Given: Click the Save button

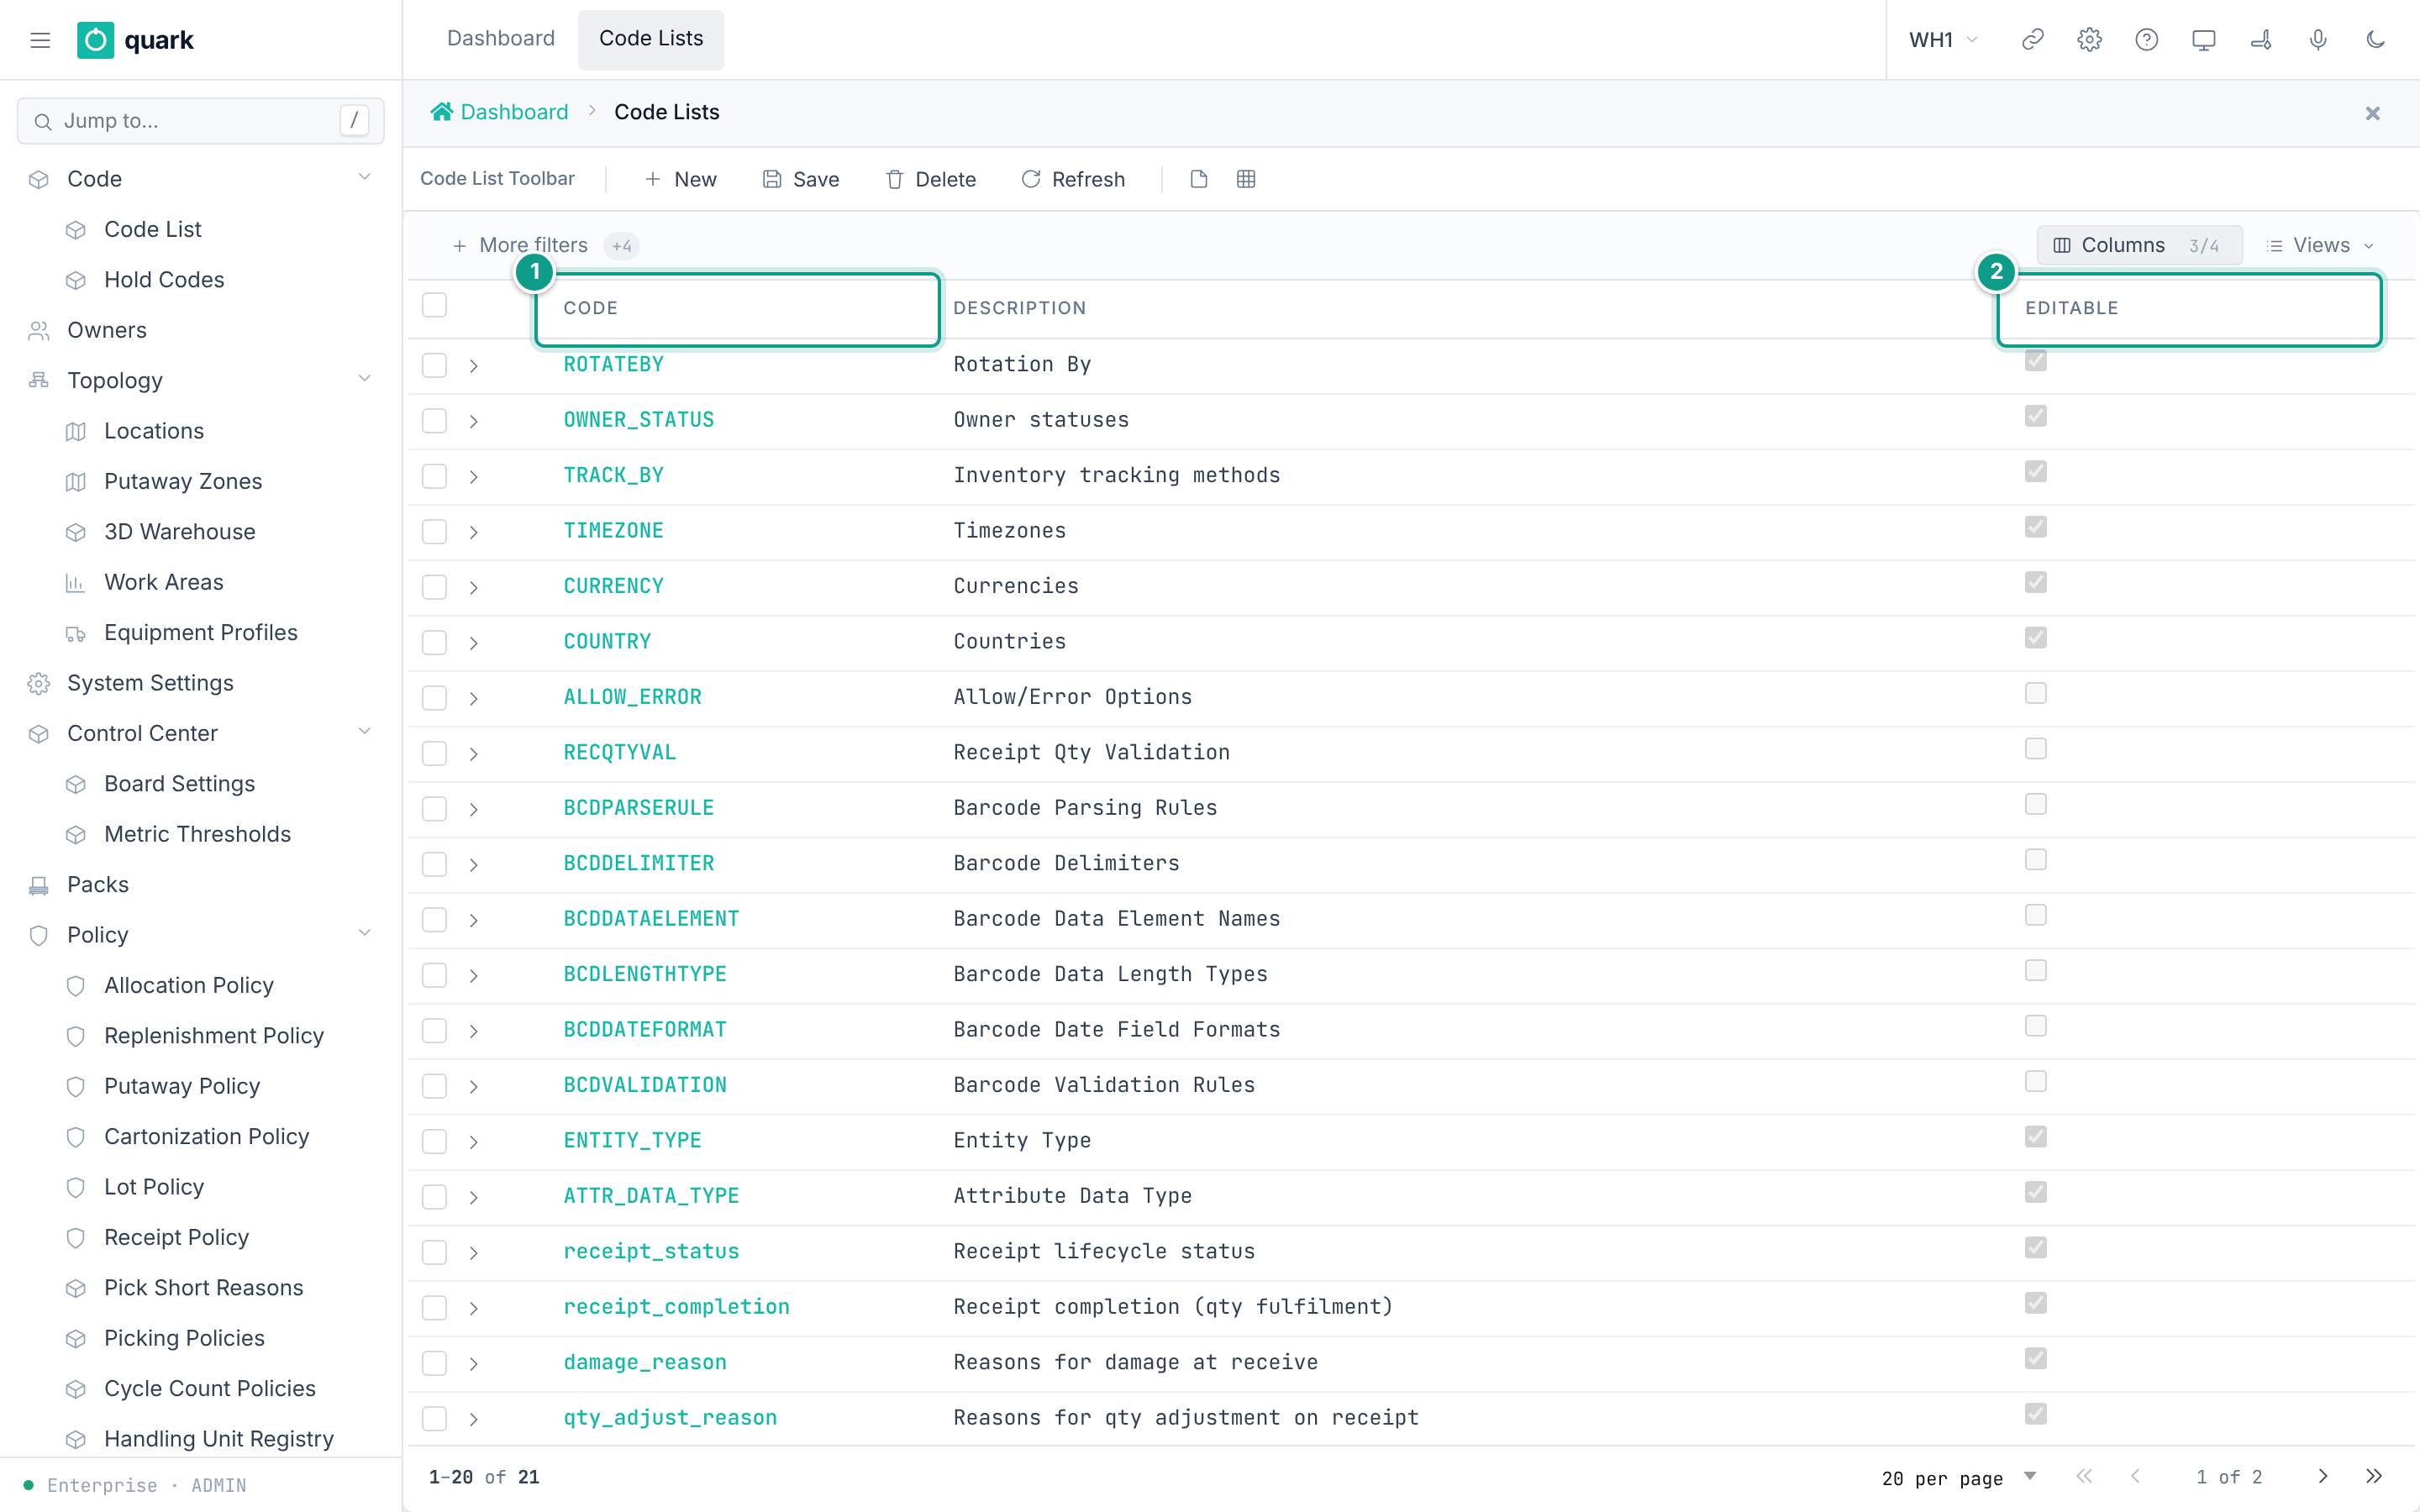Looking at the screenshot, I should tap(801, 179).
